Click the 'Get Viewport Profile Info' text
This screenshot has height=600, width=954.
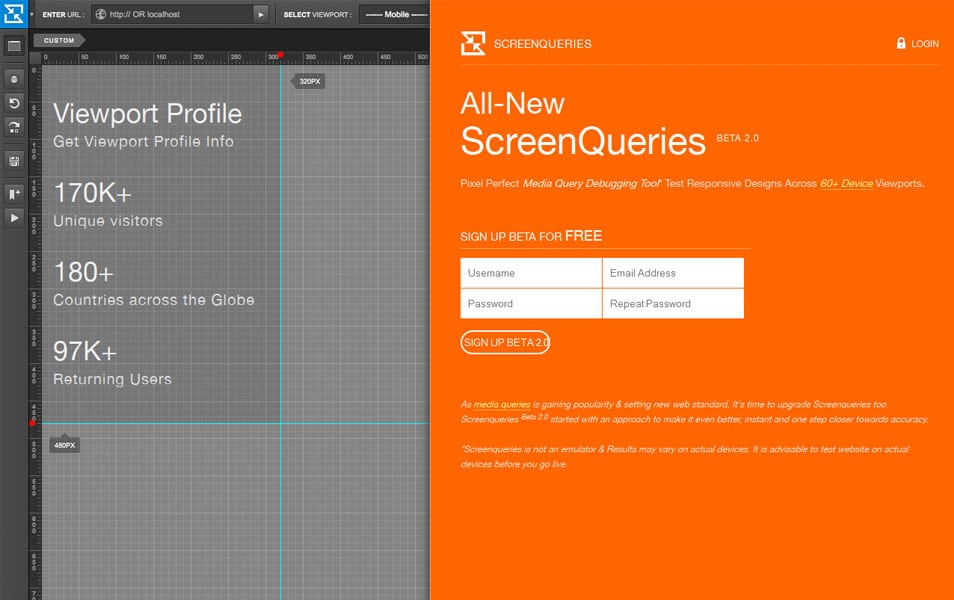tap(143, 141)
